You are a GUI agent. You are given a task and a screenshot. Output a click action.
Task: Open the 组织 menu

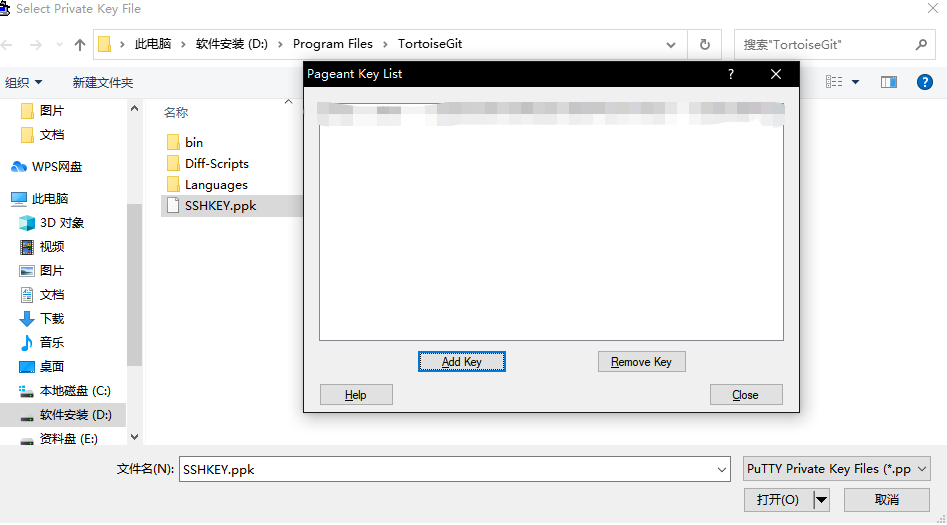point(24,82)
